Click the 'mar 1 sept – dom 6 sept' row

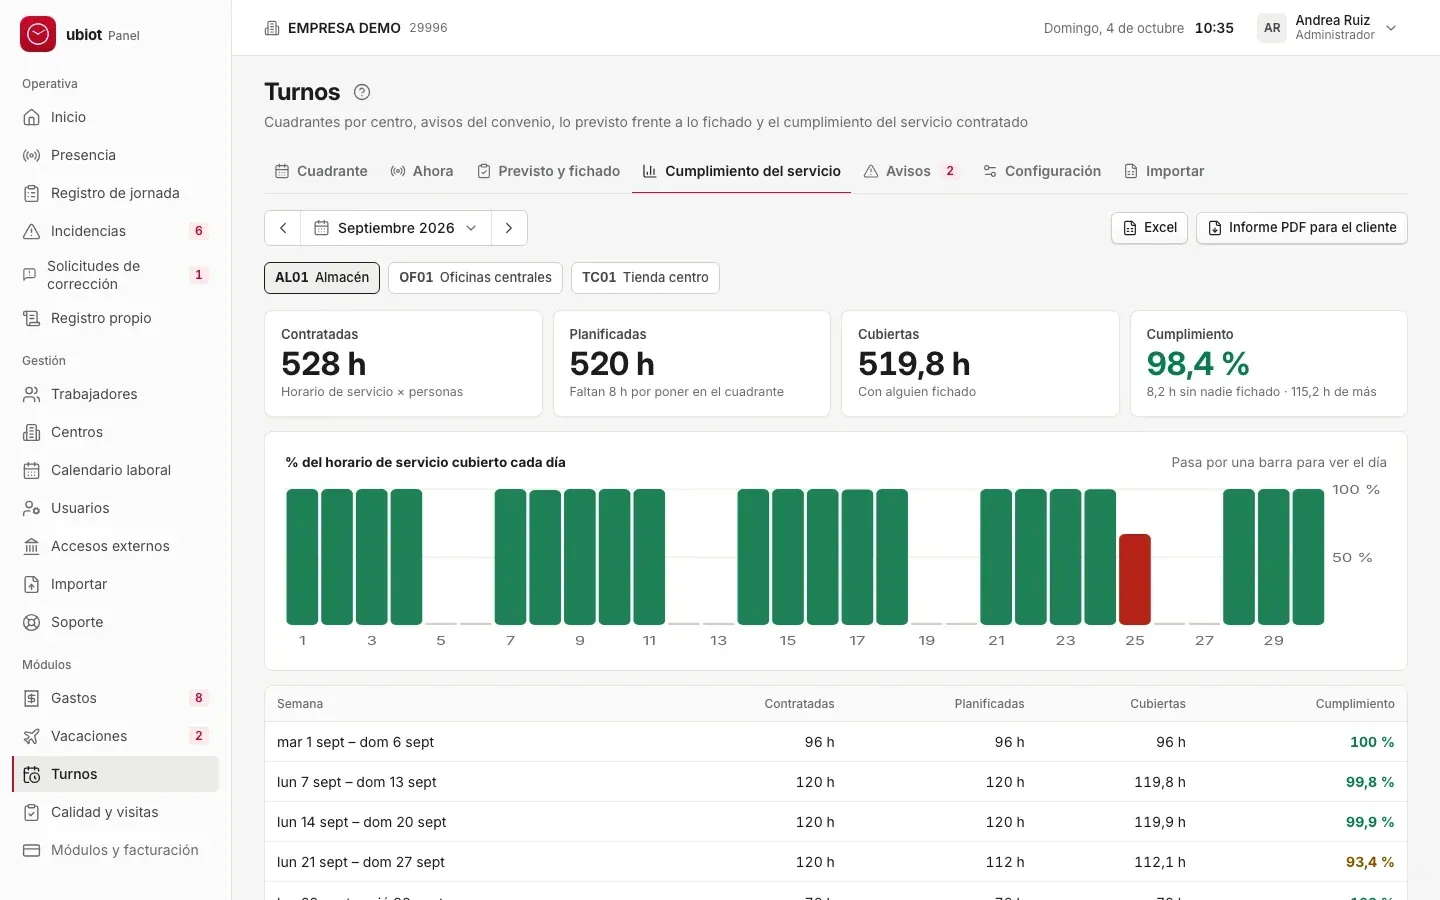pyautogui.click(x=836, y=742)
